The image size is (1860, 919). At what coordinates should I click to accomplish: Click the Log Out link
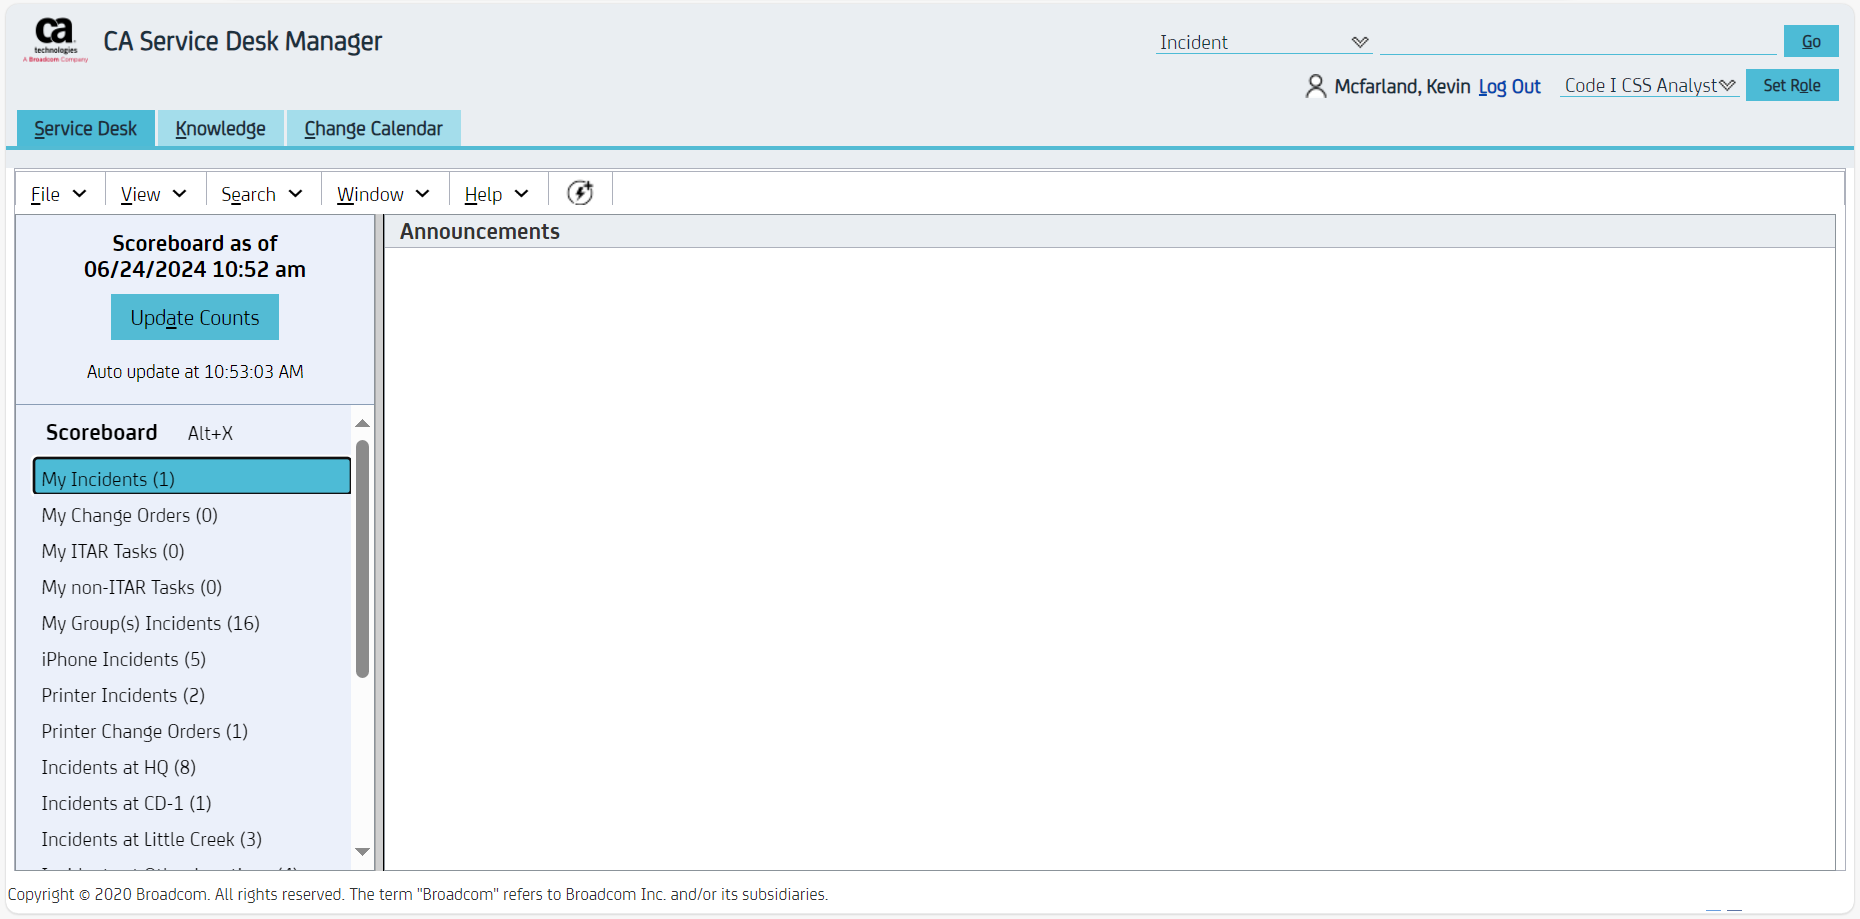coord(1509,87)
